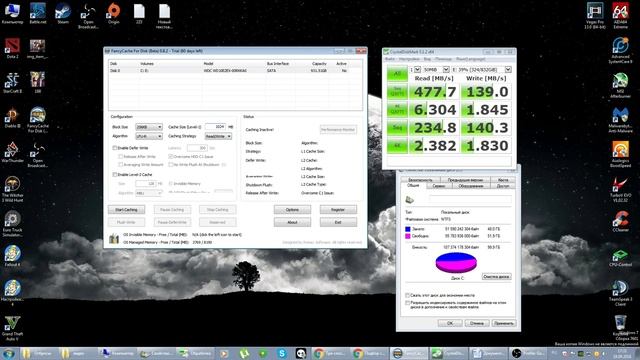The width and height of the screenshot is (640, 360).
Task: Click Отмена in the disk properties dialog
Action: tap(477, 323)
